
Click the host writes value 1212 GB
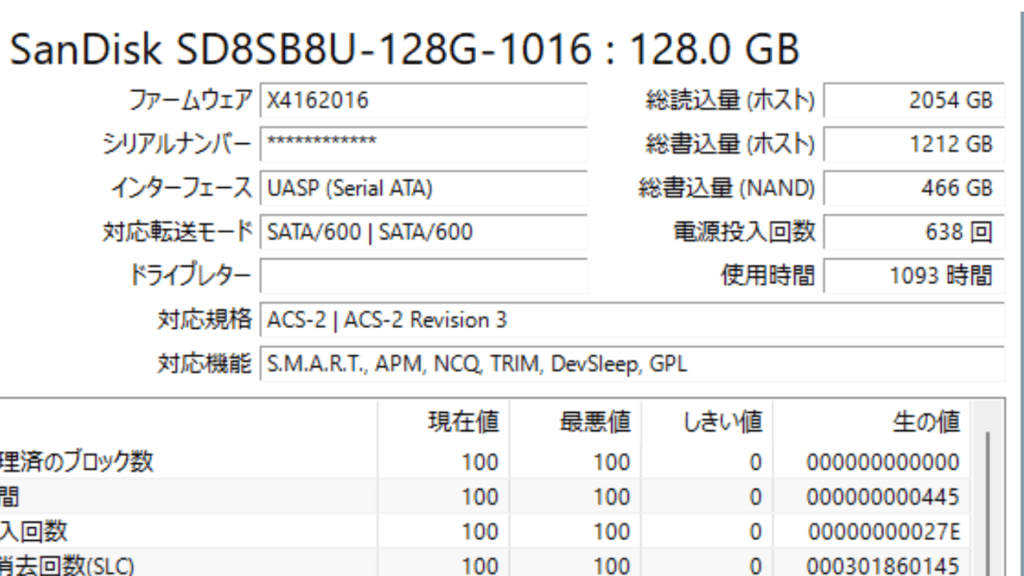tap(913, 144)
